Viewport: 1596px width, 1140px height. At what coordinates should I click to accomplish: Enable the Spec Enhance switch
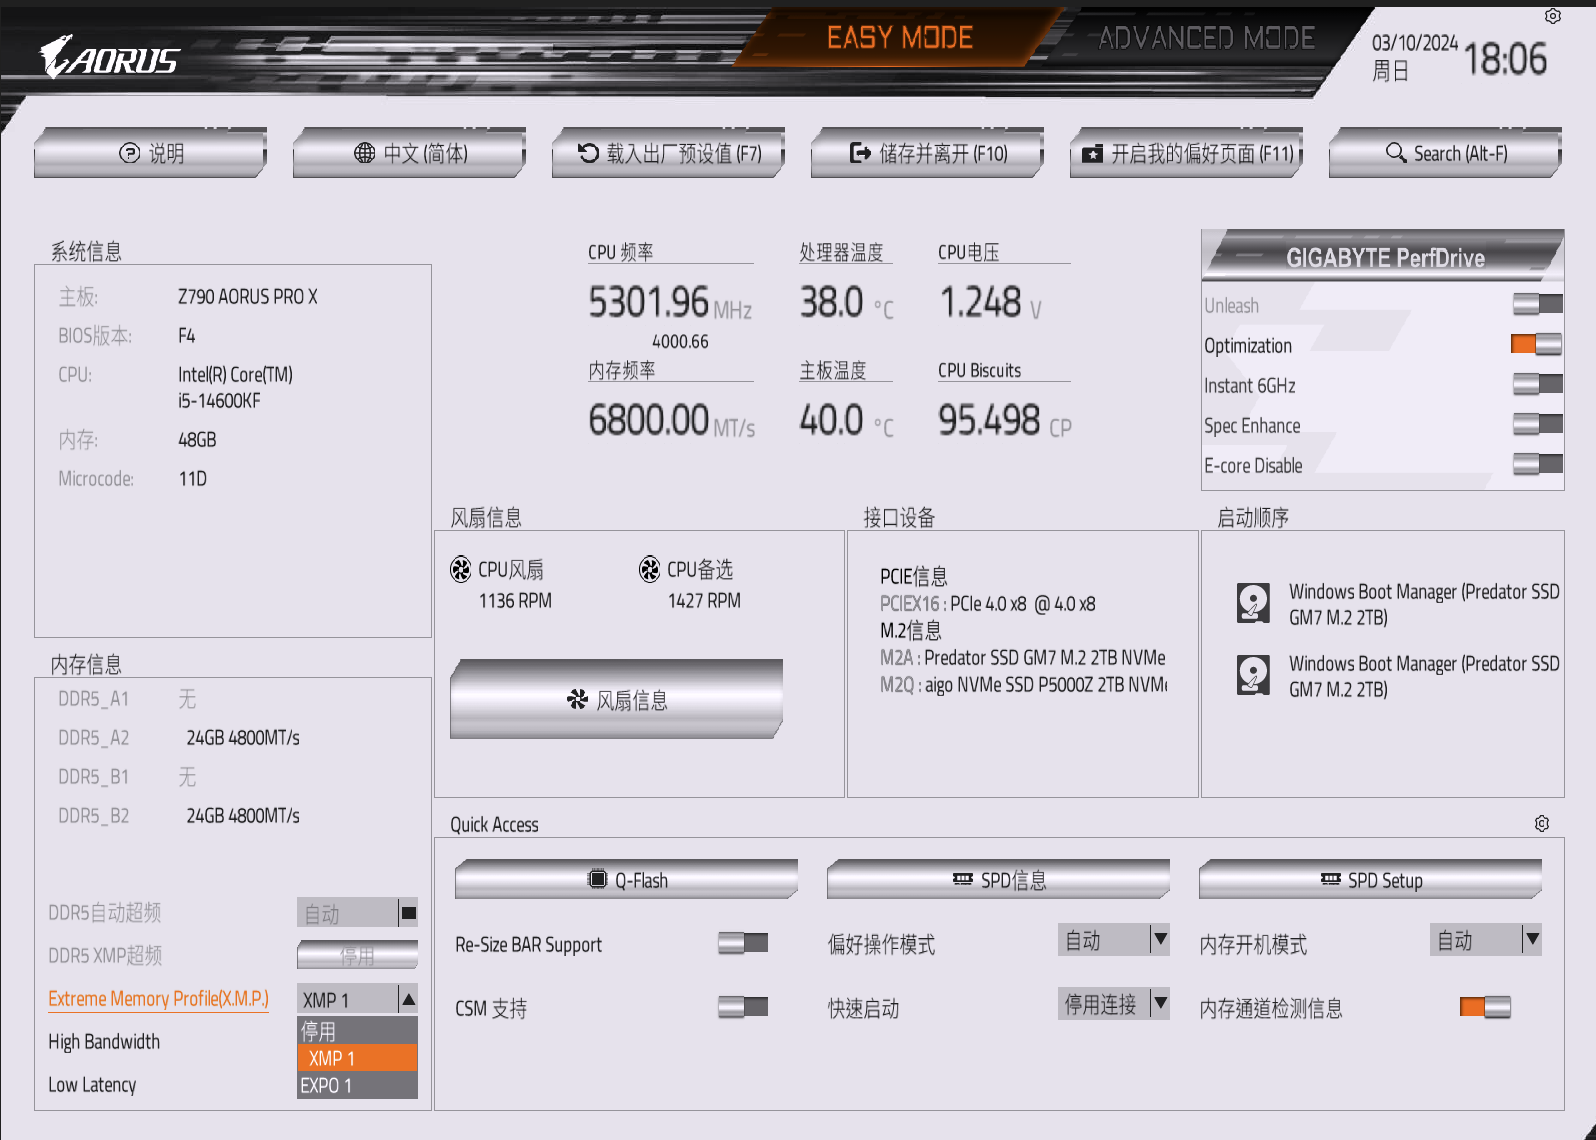tap(1537, 424)
